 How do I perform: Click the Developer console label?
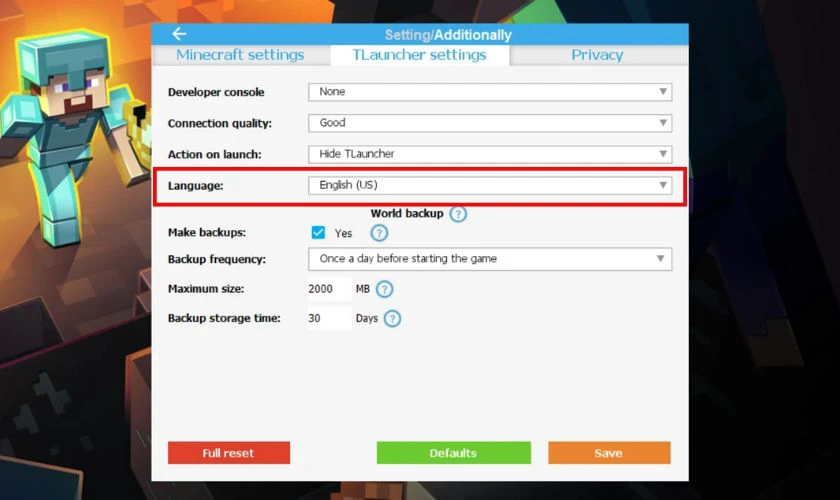pyautogui.click(x=216, y=92)
